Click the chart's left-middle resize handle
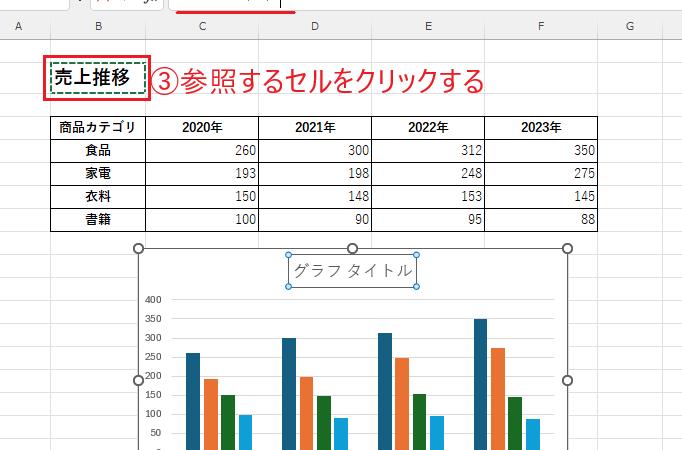Image resolution: width=682 pixels, height=450 pixels. 138,380
